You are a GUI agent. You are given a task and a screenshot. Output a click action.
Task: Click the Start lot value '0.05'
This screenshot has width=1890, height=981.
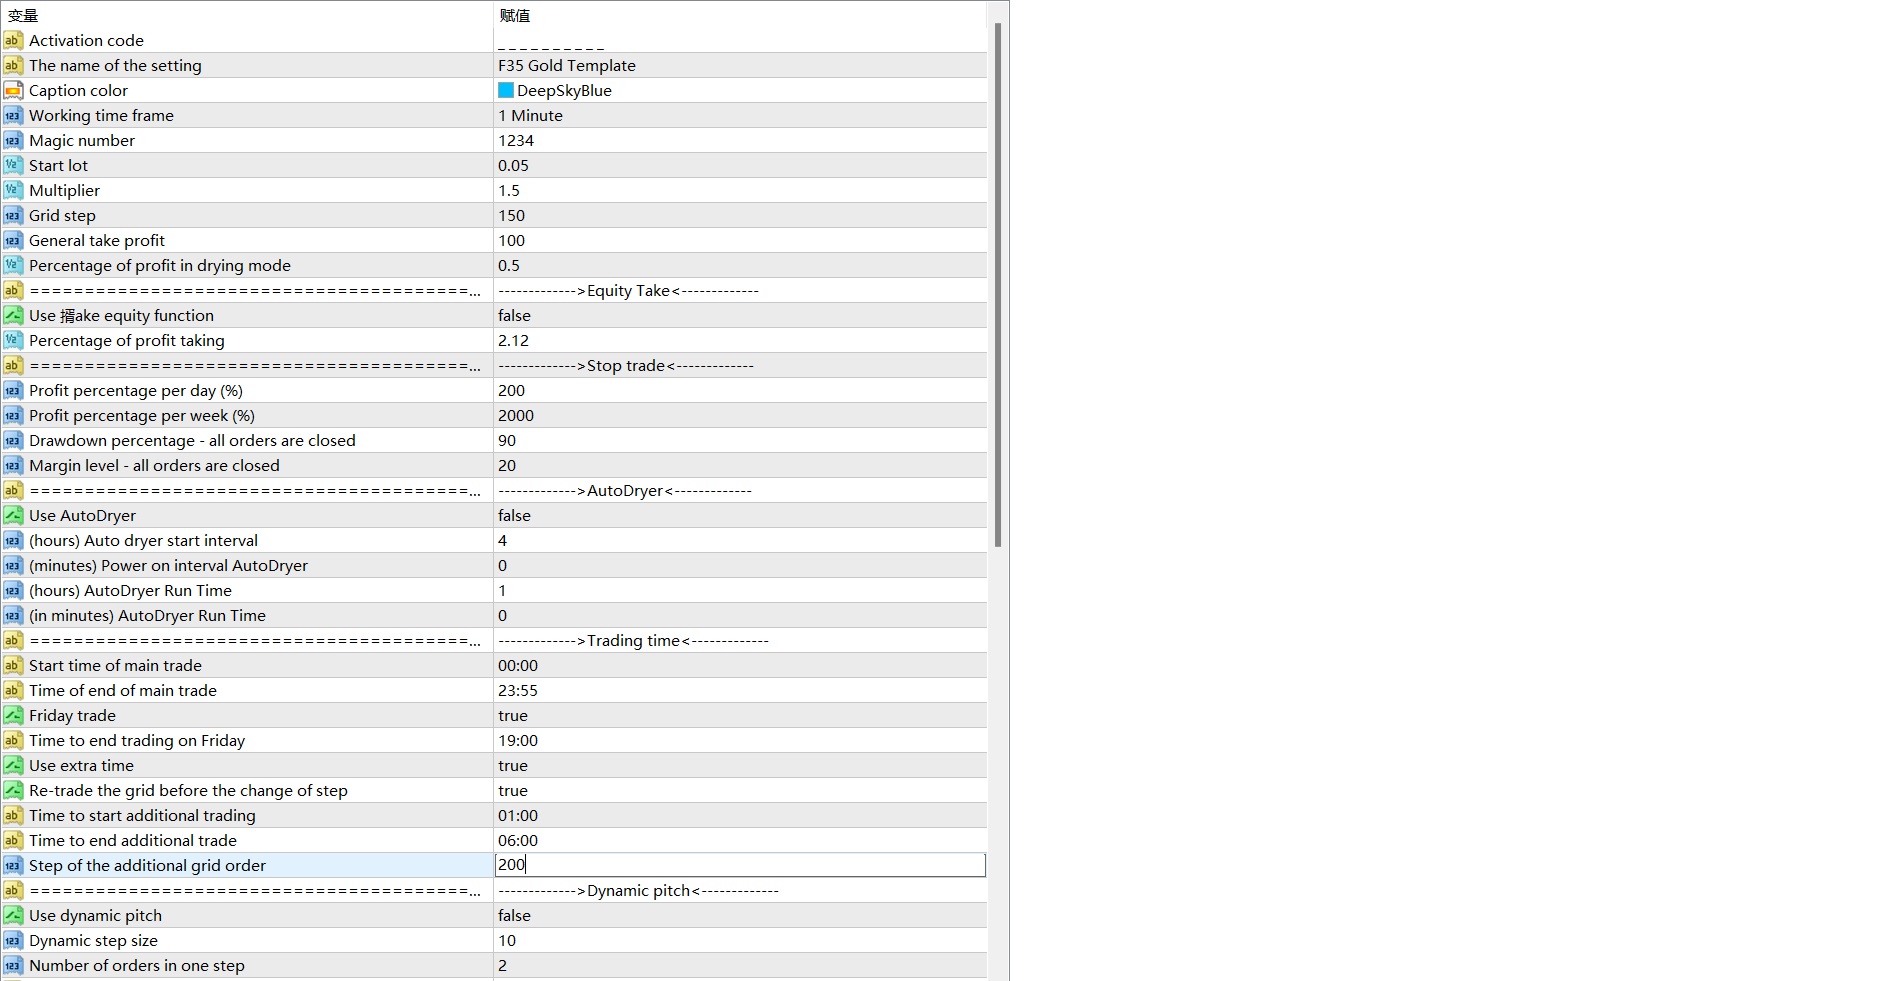pyautogui.click(x=513, y=165)
